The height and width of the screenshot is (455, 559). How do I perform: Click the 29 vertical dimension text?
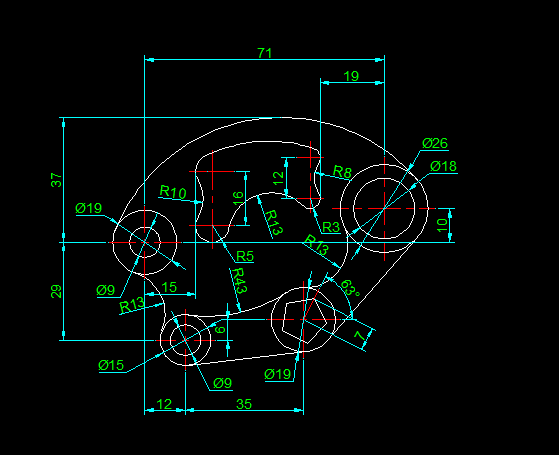[57, 291]
